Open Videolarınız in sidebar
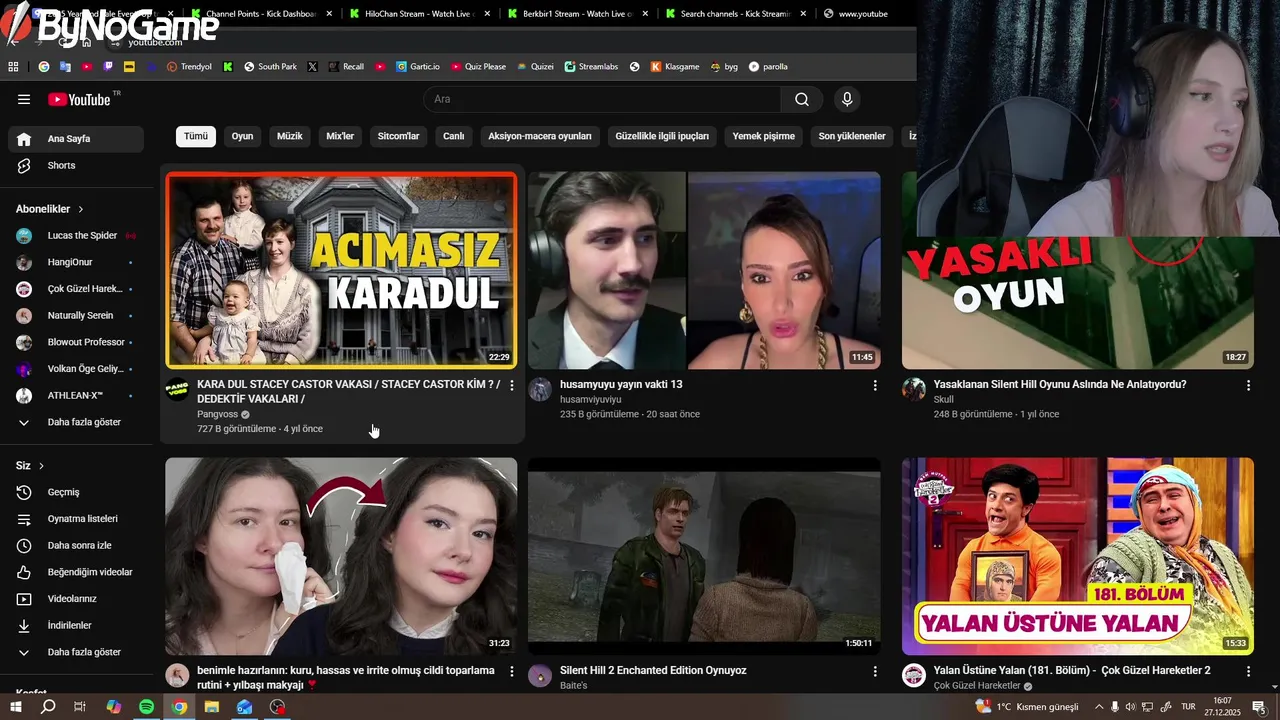This screenshot has height=720, width=1280. [76, 599]
